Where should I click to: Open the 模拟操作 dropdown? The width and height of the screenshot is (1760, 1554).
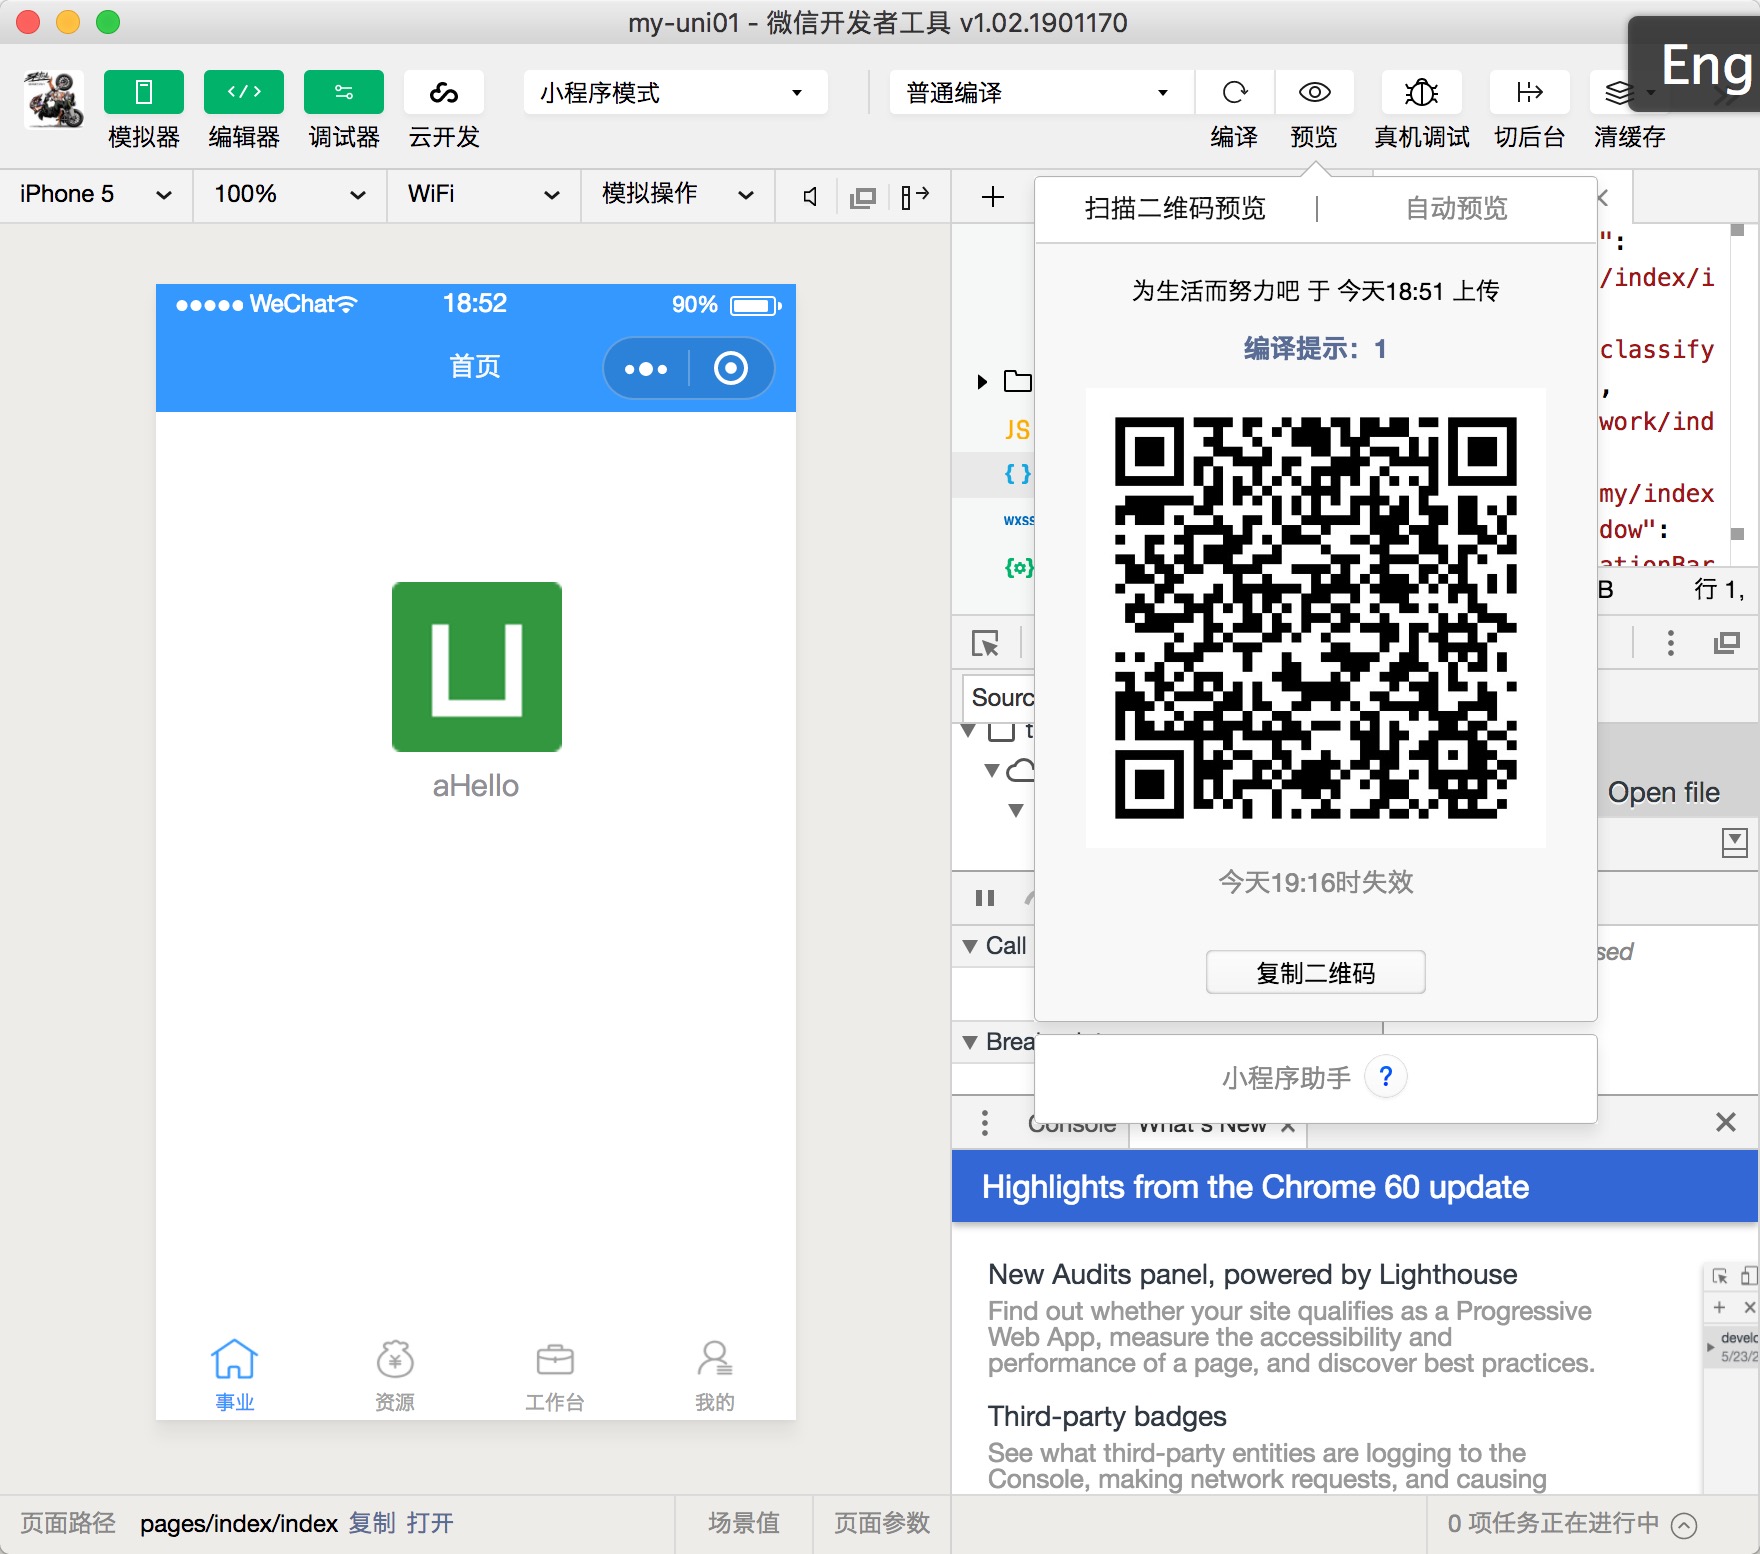677,194
